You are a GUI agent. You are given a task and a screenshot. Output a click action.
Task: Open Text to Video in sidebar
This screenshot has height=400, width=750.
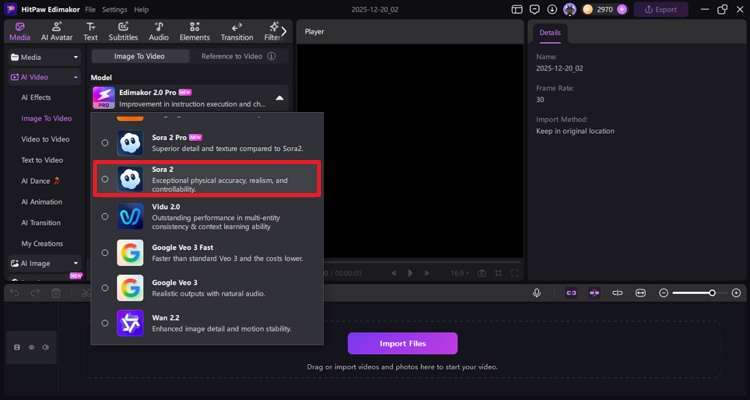click(x=42, y=160)
